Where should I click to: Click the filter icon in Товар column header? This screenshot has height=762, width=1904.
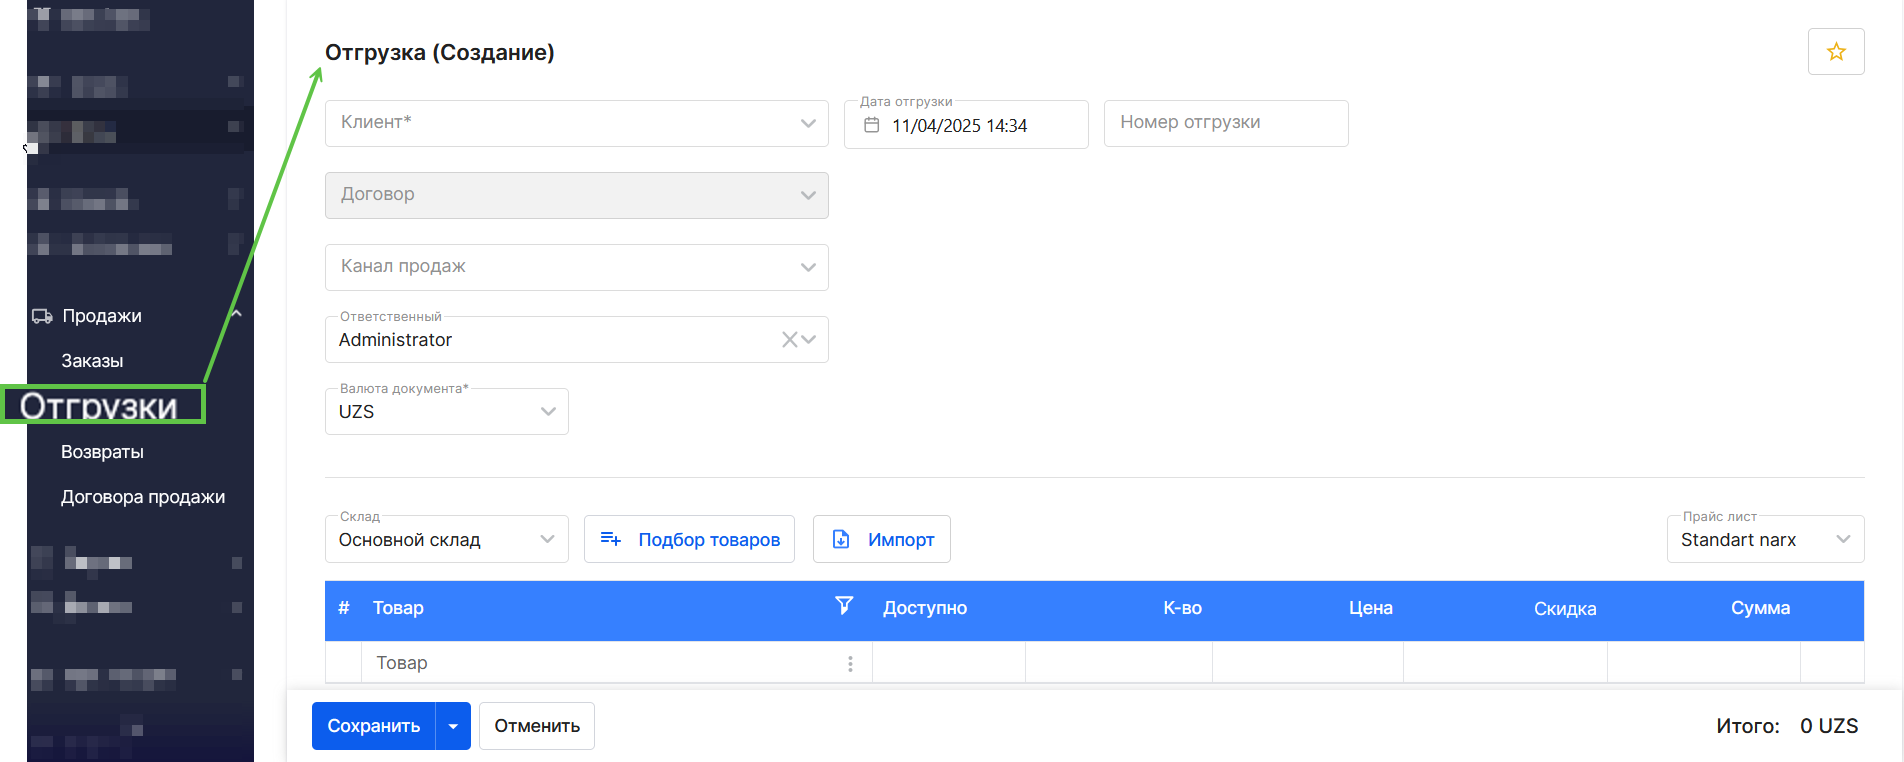844,606
